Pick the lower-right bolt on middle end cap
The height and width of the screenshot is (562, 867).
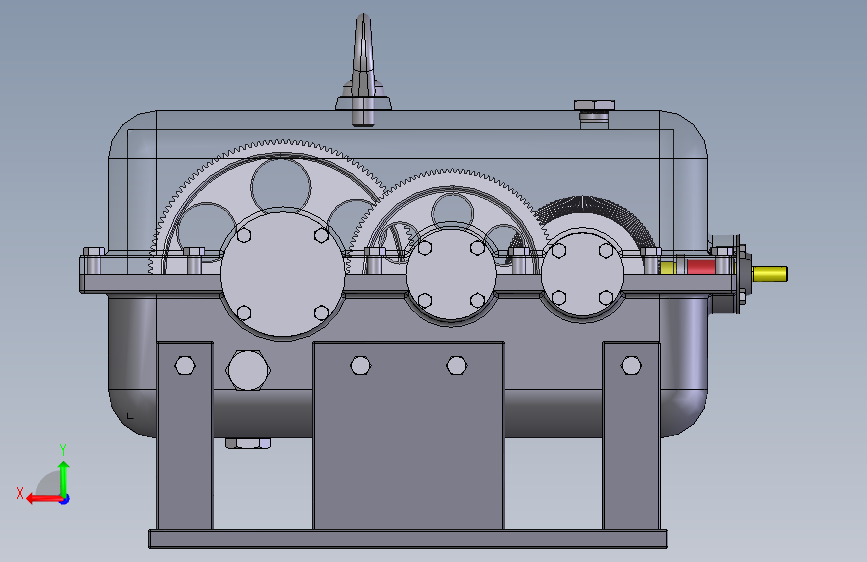click(477, 300)
